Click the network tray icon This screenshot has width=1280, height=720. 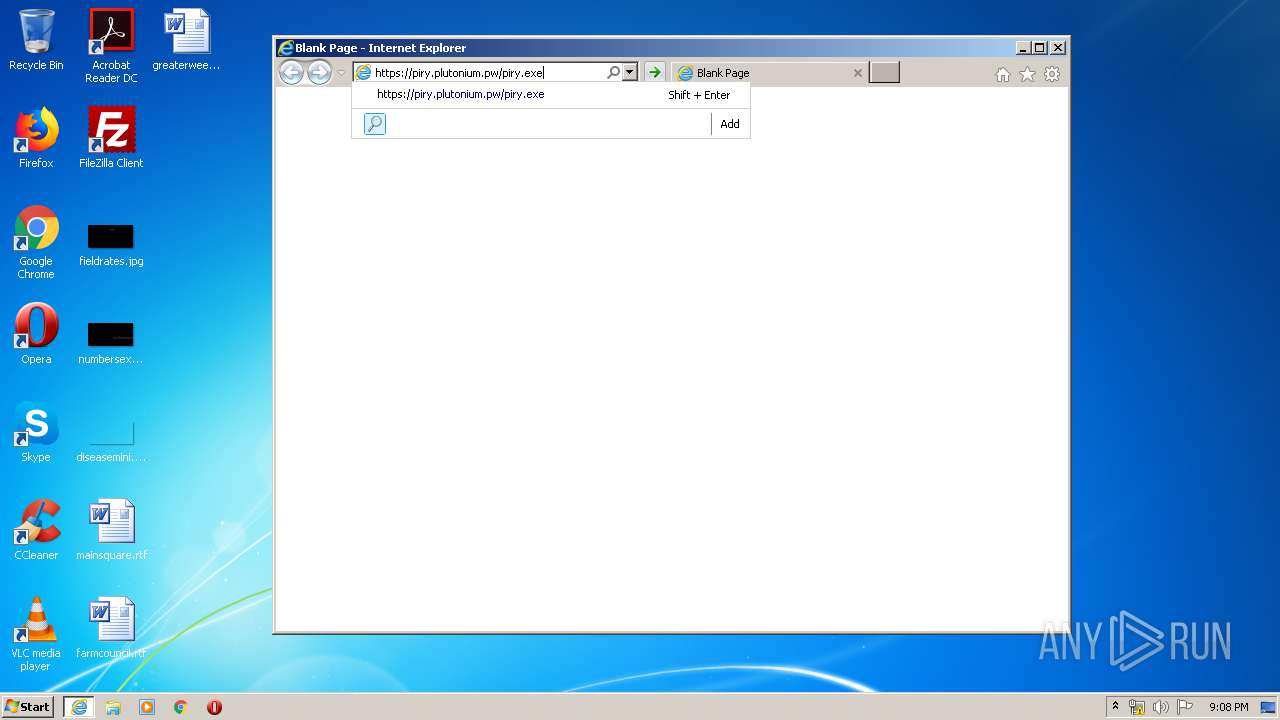point(1137,707)
